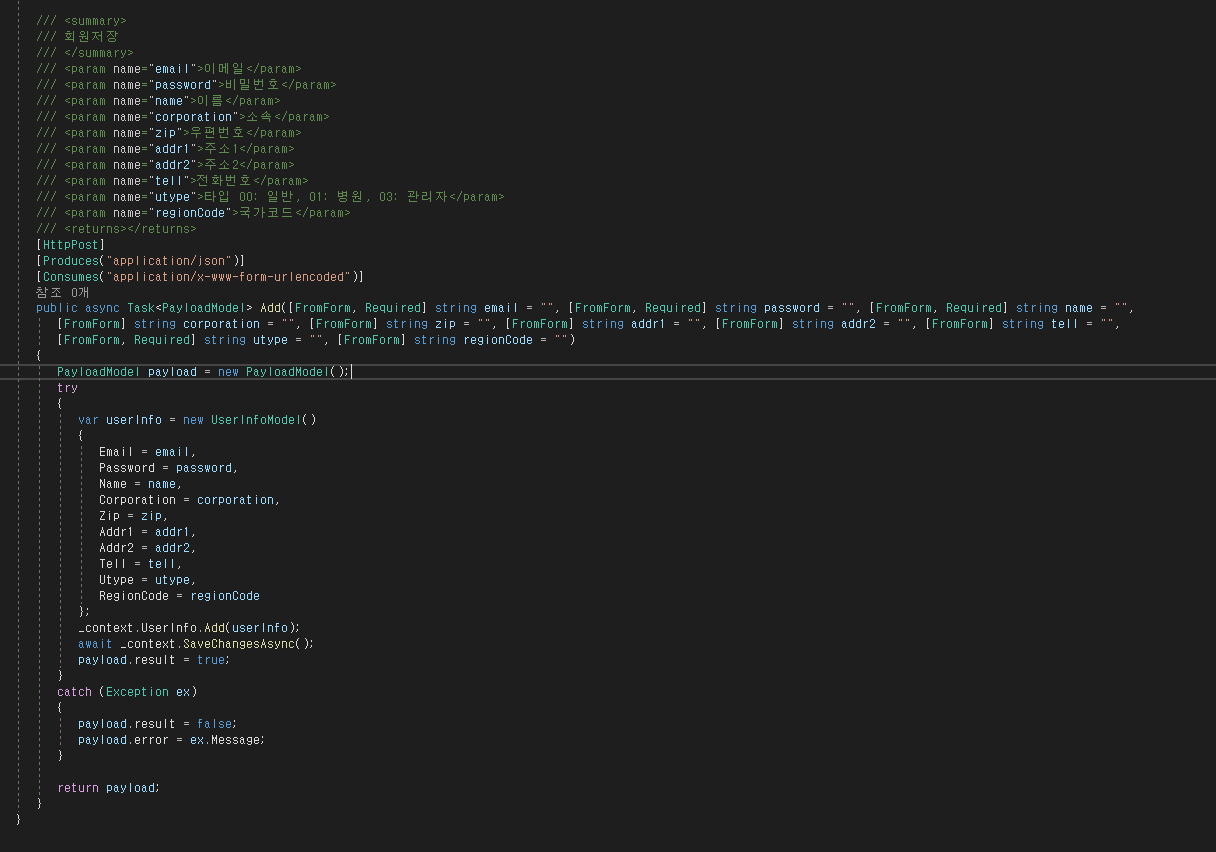Click the 'public' keyword of the method

pyautogui.click(x=56, y=308)
